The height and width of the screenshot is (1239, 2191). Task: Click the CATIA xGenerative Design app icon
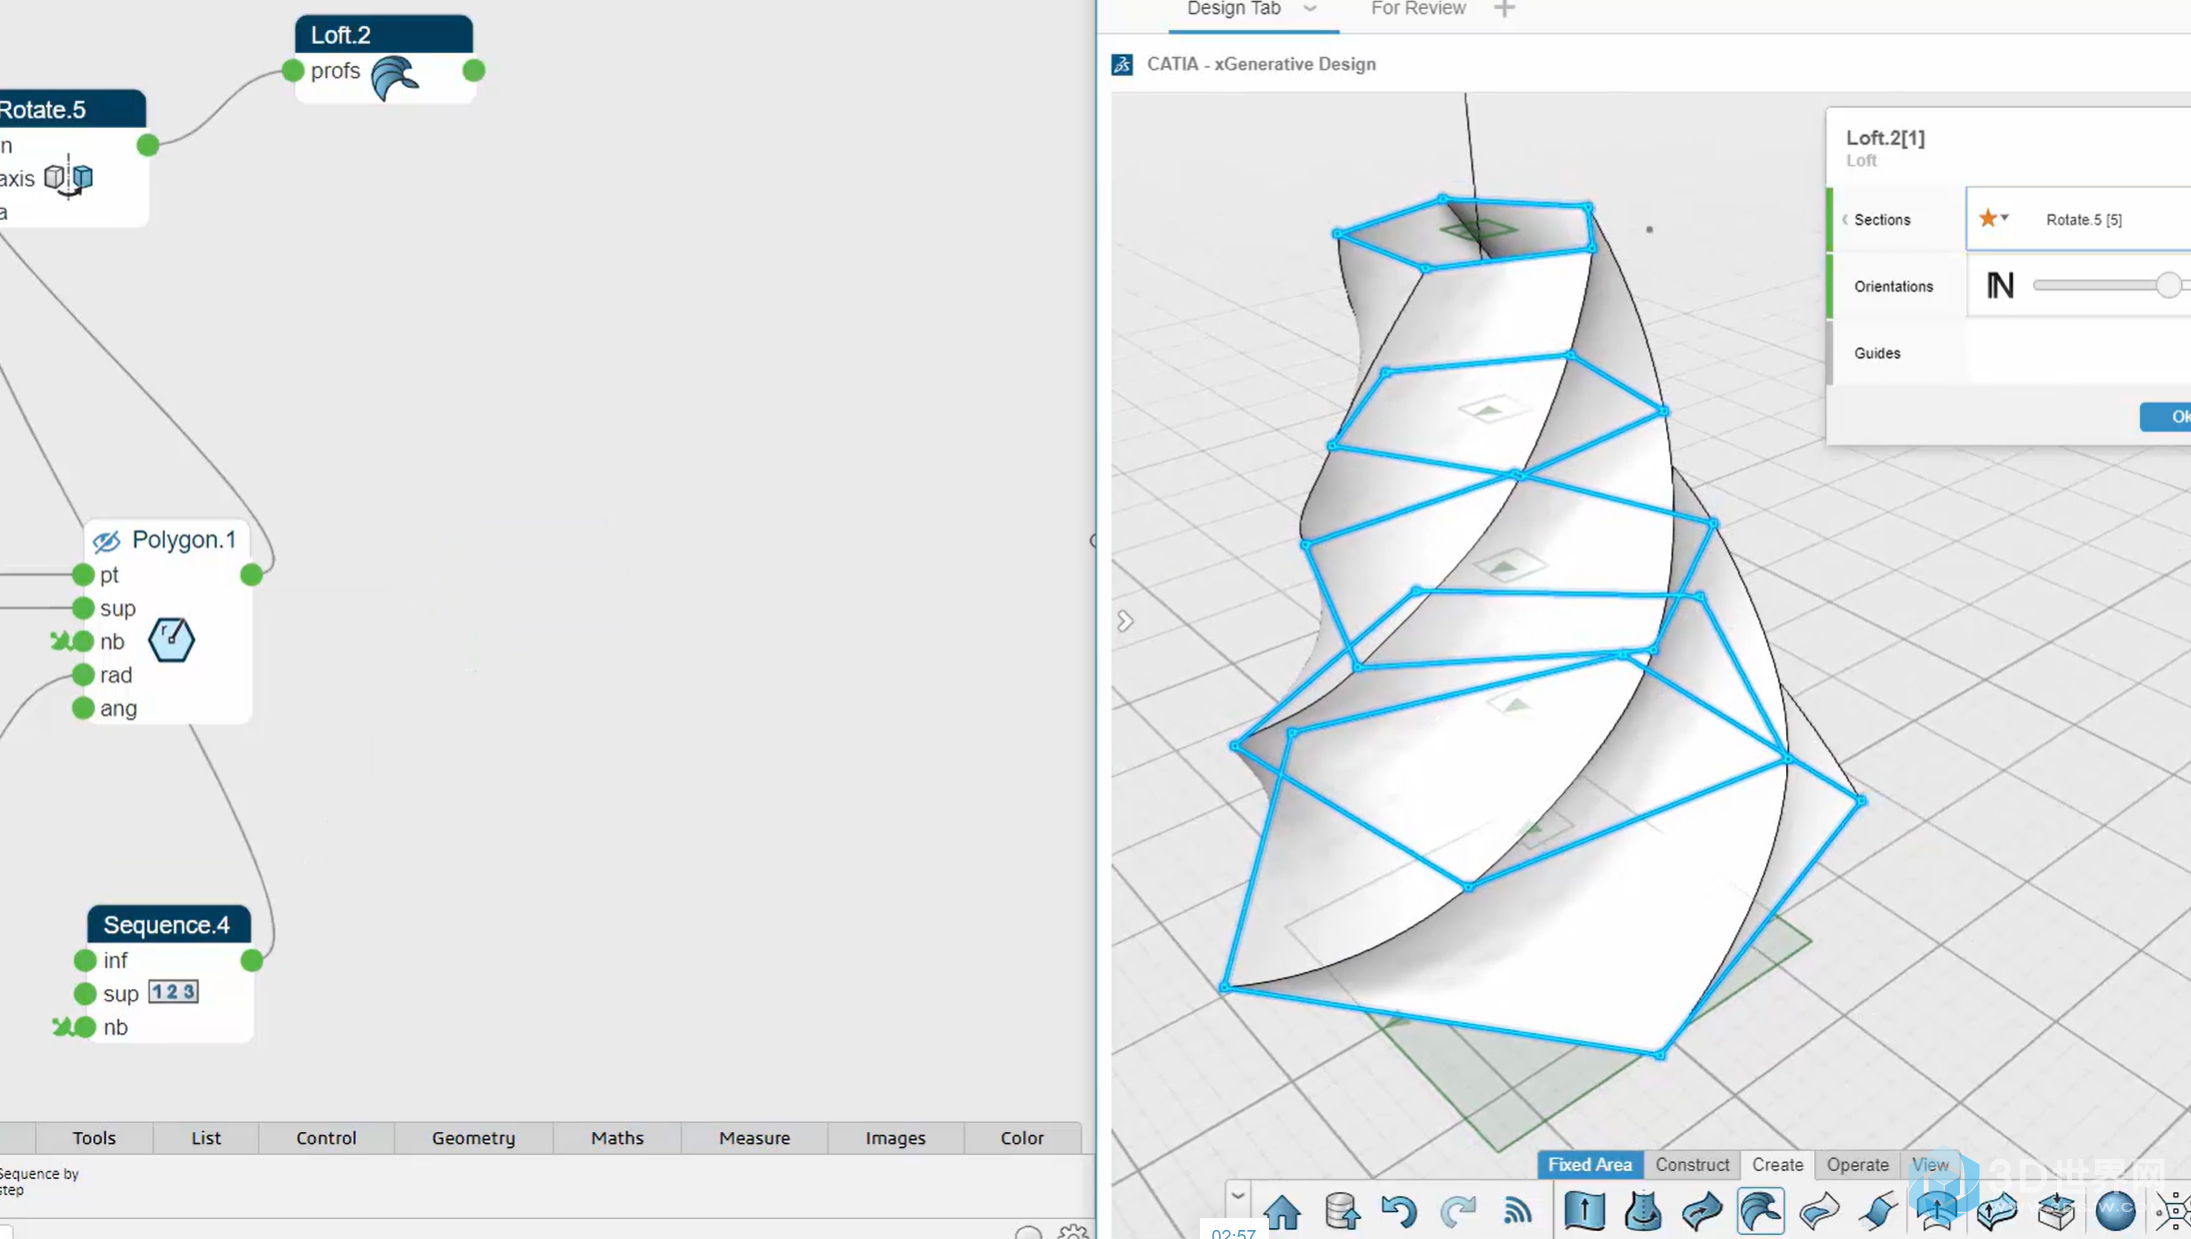tap(1122, 64)
